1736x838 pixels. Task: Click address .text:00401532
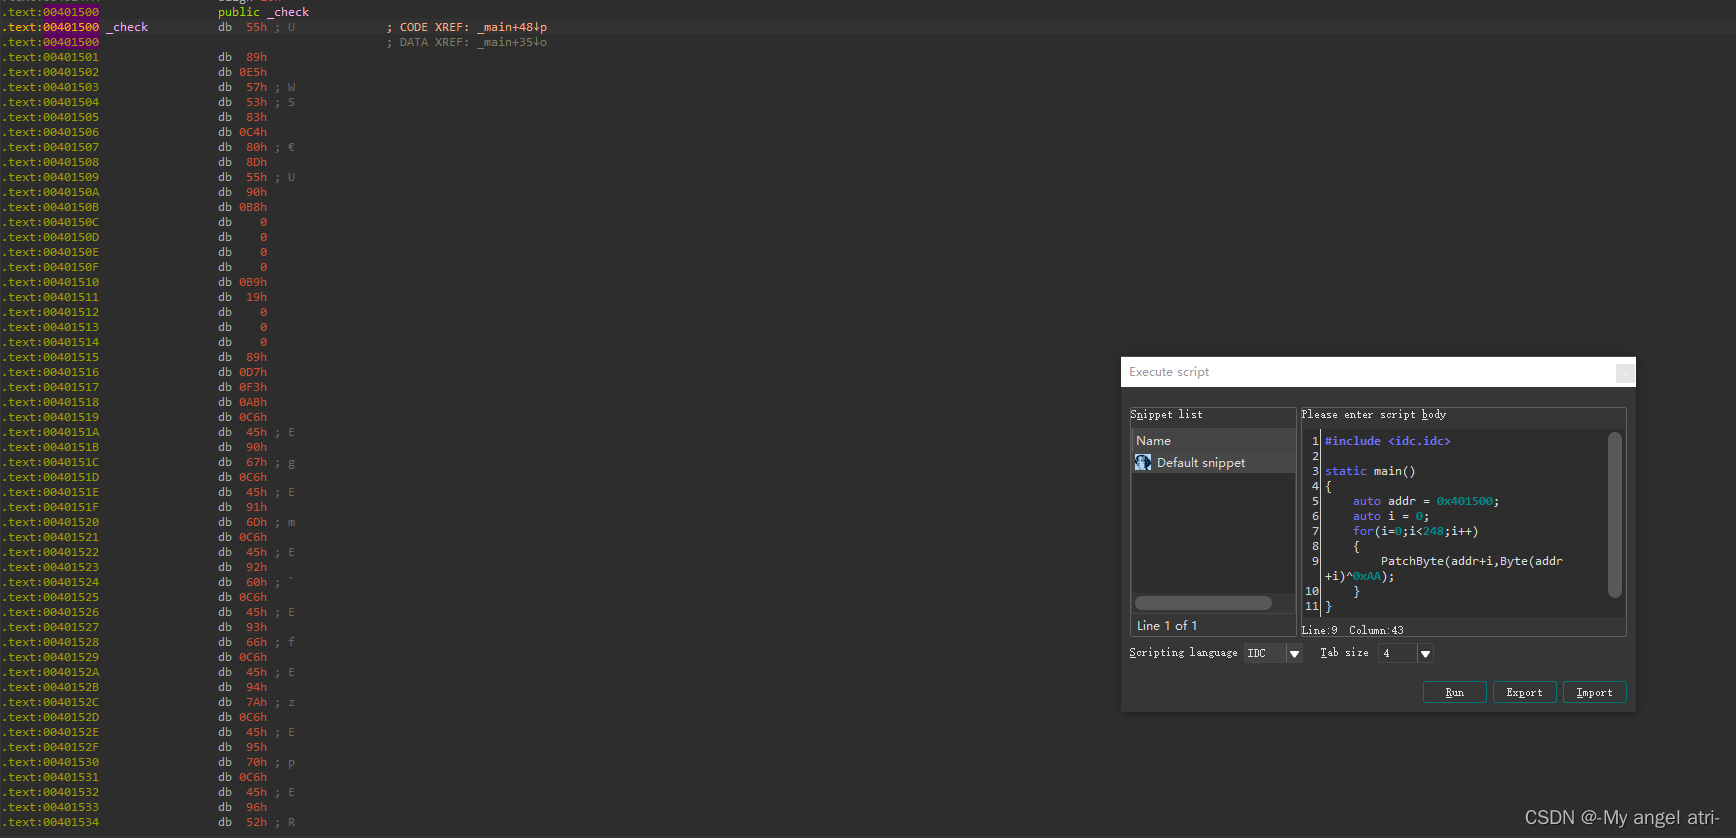(x=50, y=792)
